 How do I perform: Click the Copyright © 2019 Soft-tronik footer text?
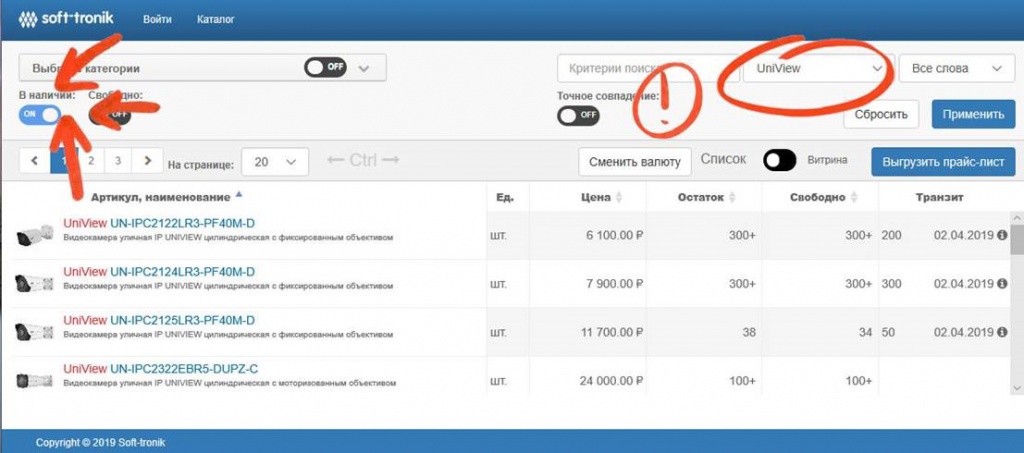pyautogui.click(x=100, y=443)
